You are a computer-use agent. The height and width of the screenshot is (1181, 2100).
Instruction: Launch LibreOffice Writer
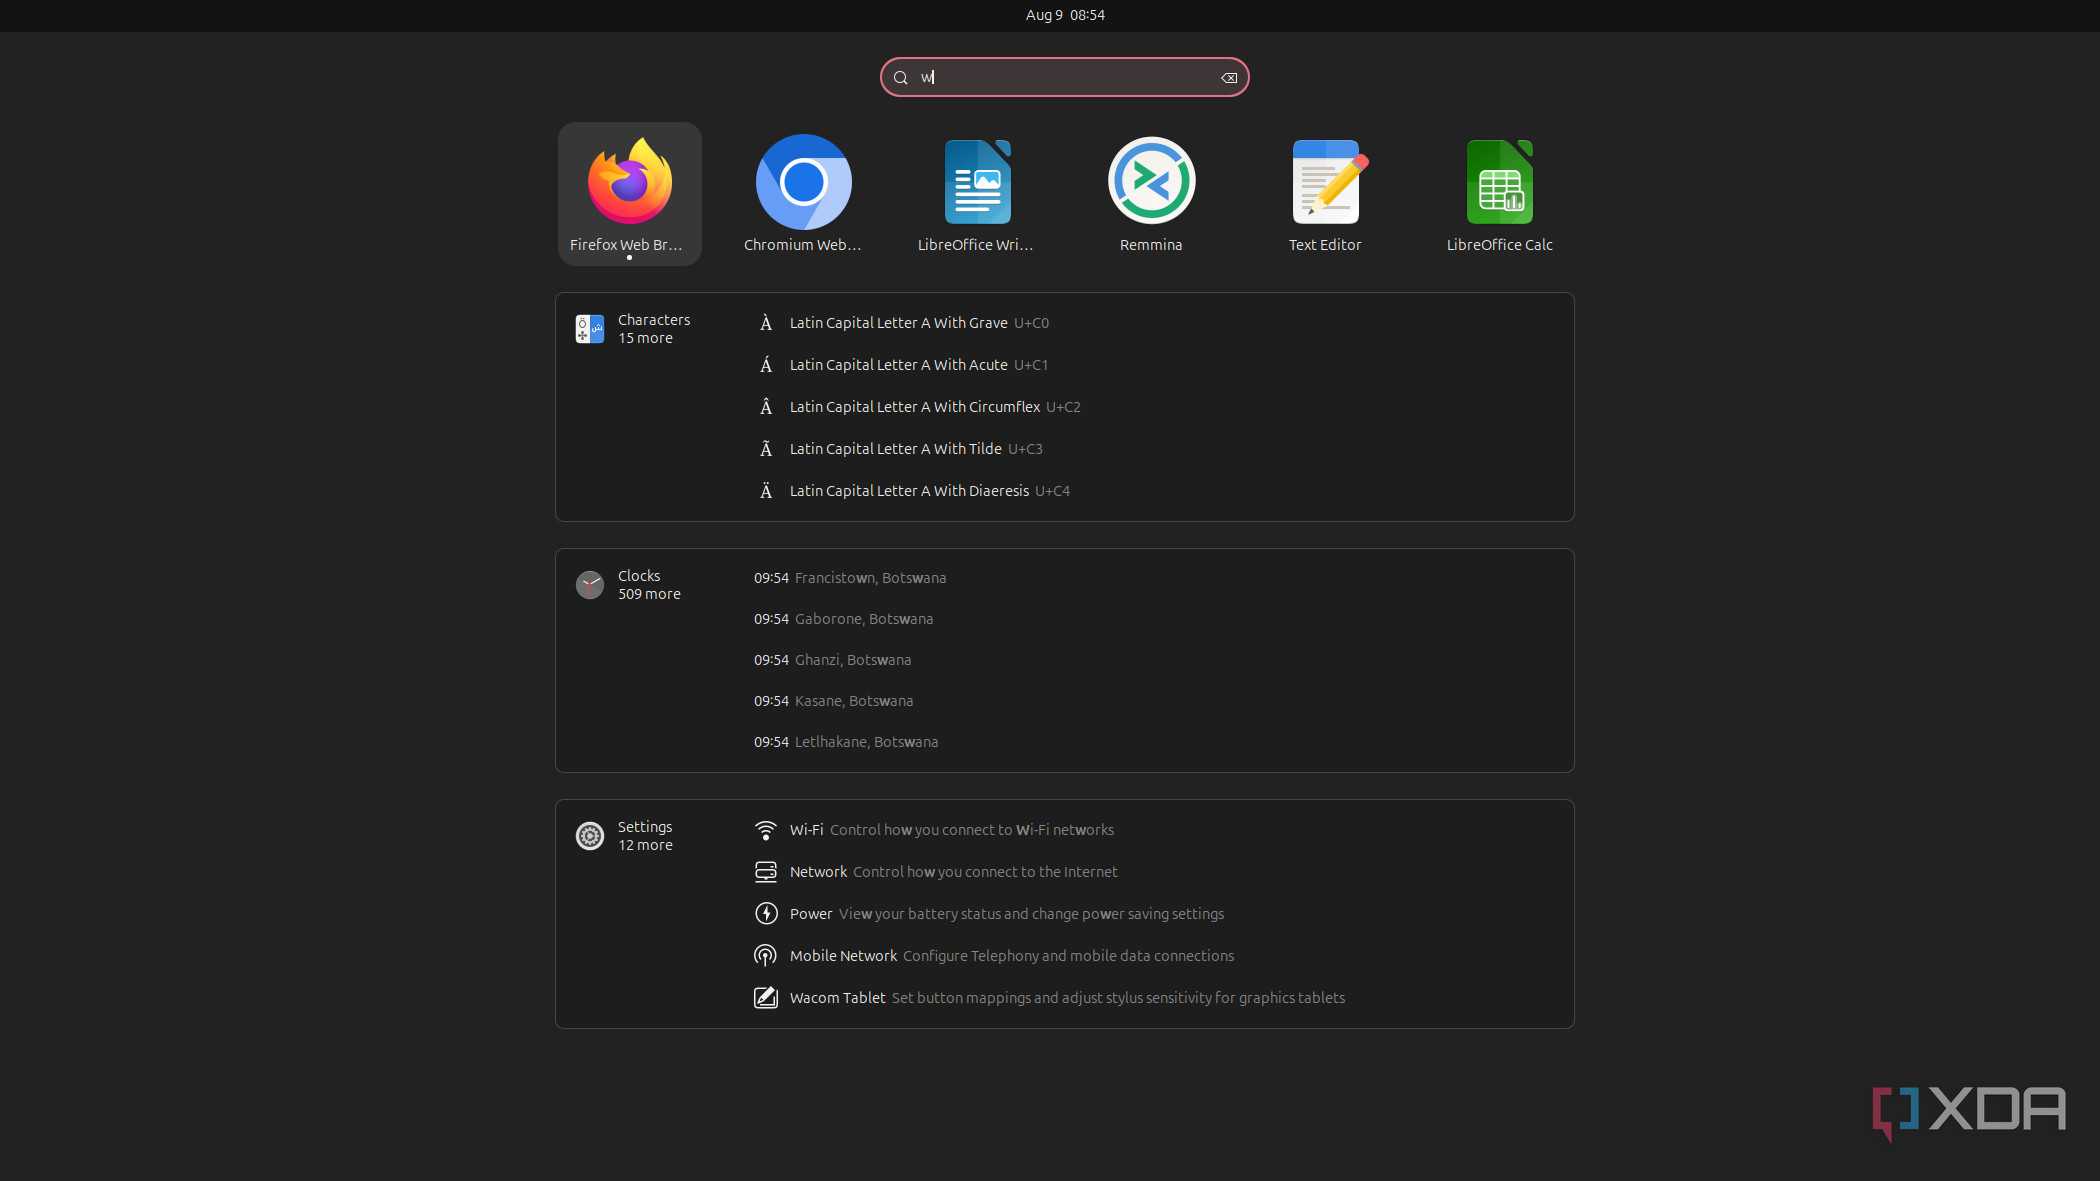click(x=977, y=194)
